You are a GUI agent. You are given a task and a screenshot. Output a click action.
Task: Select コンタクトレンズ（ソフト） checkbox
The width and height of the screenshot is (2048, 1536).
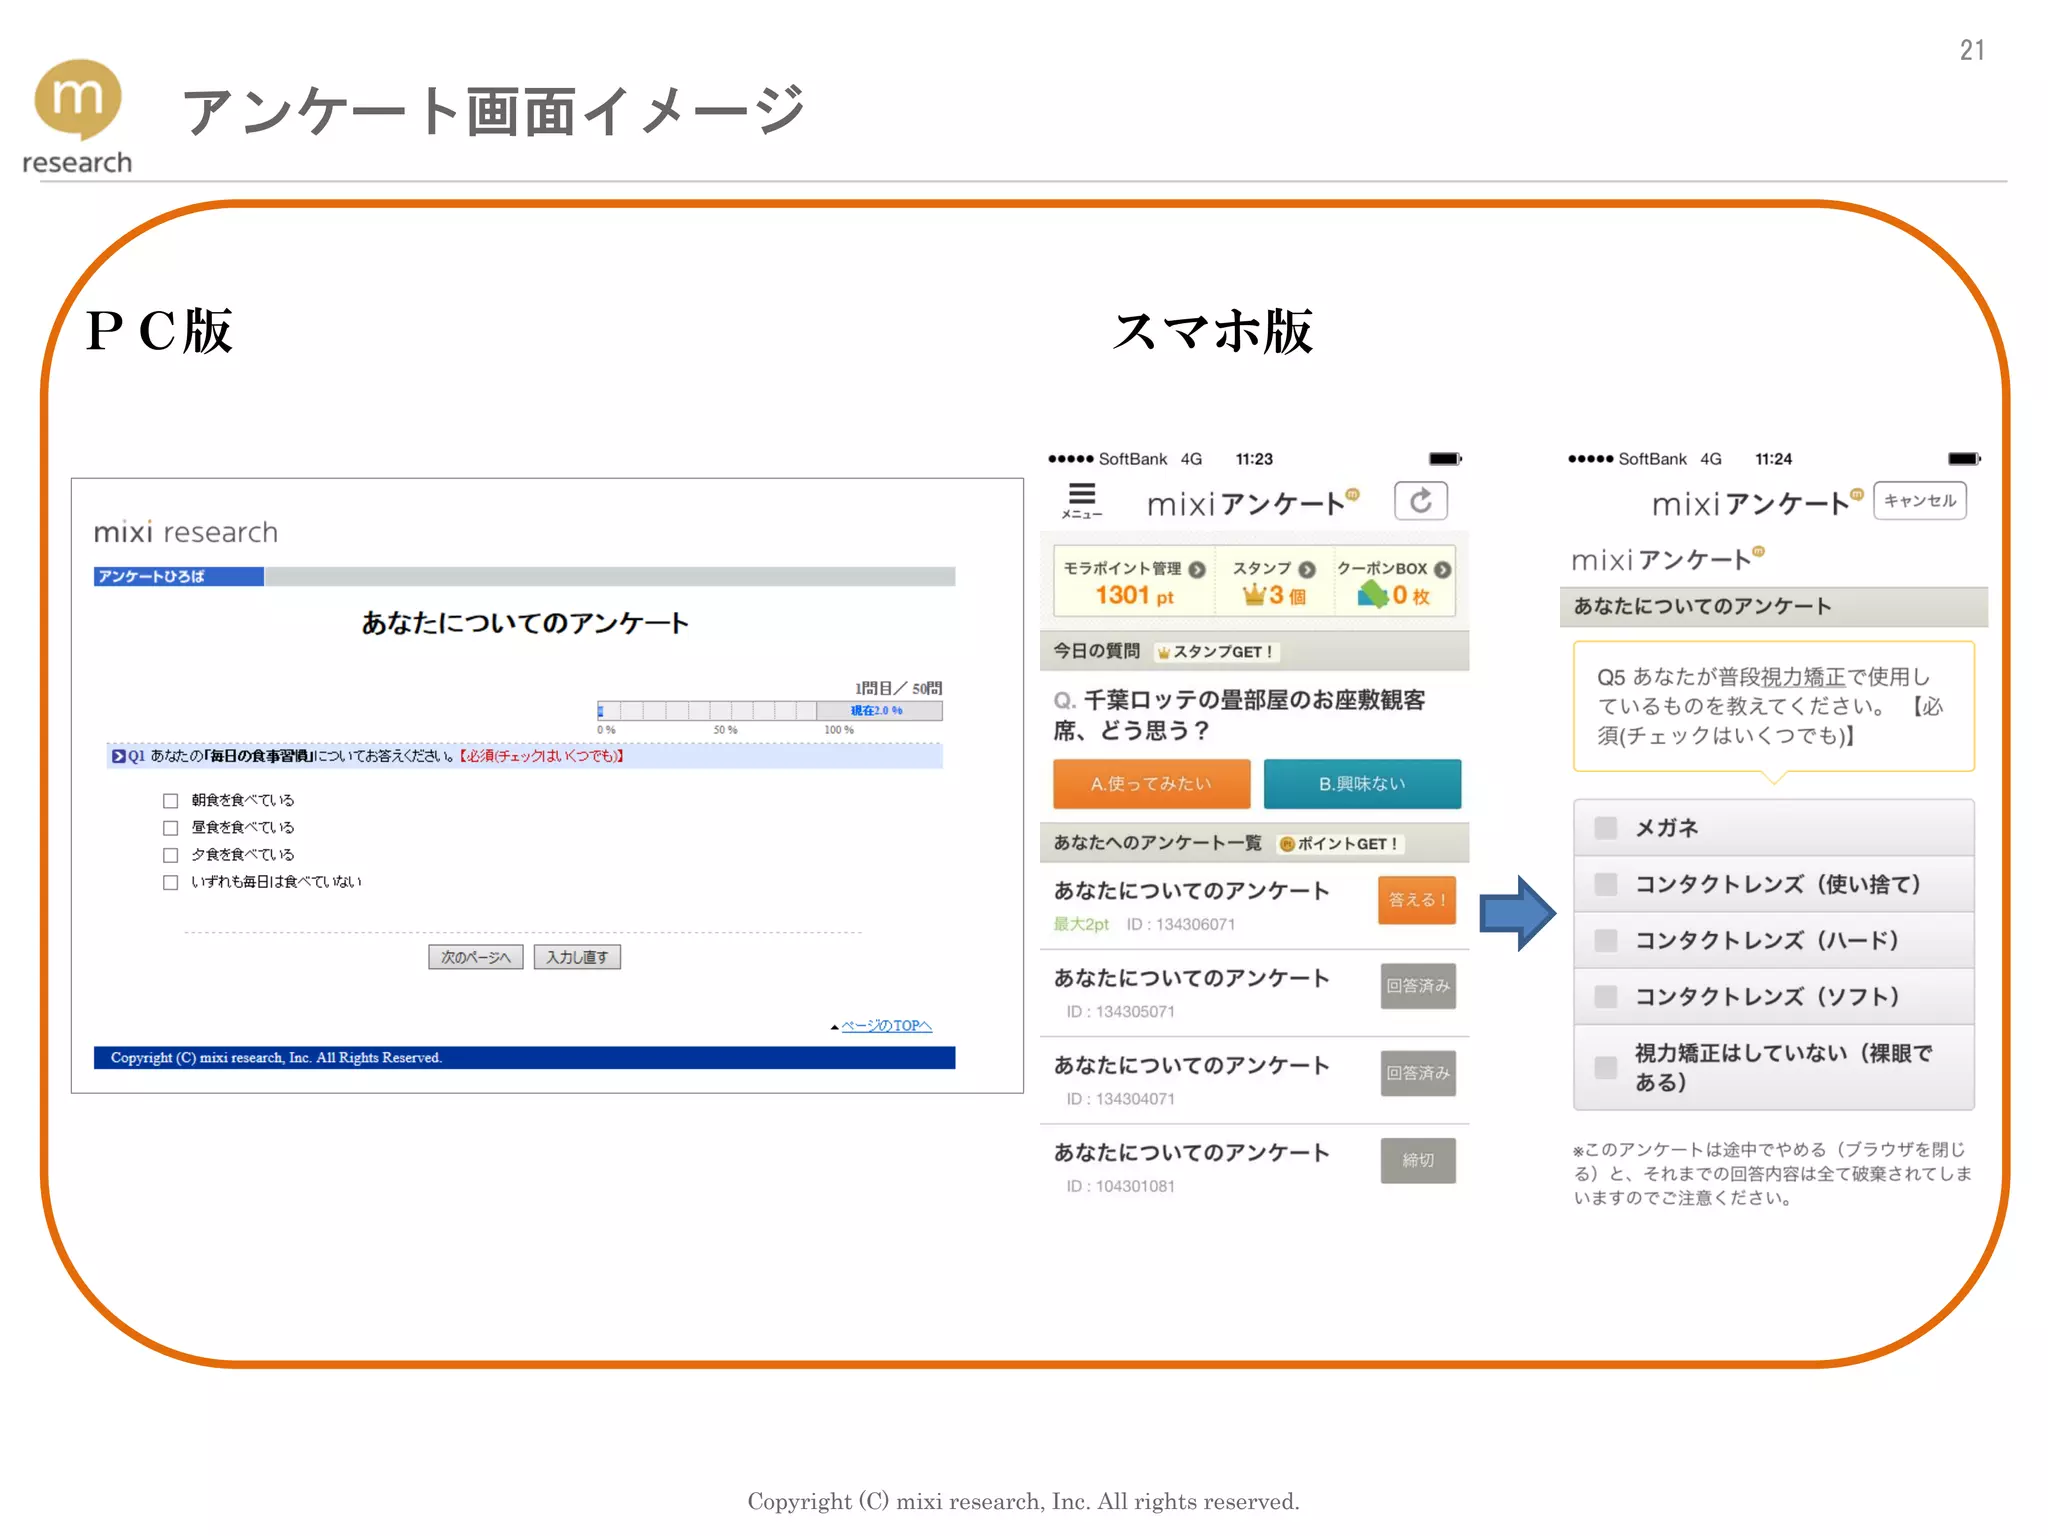coord(1606,996)
